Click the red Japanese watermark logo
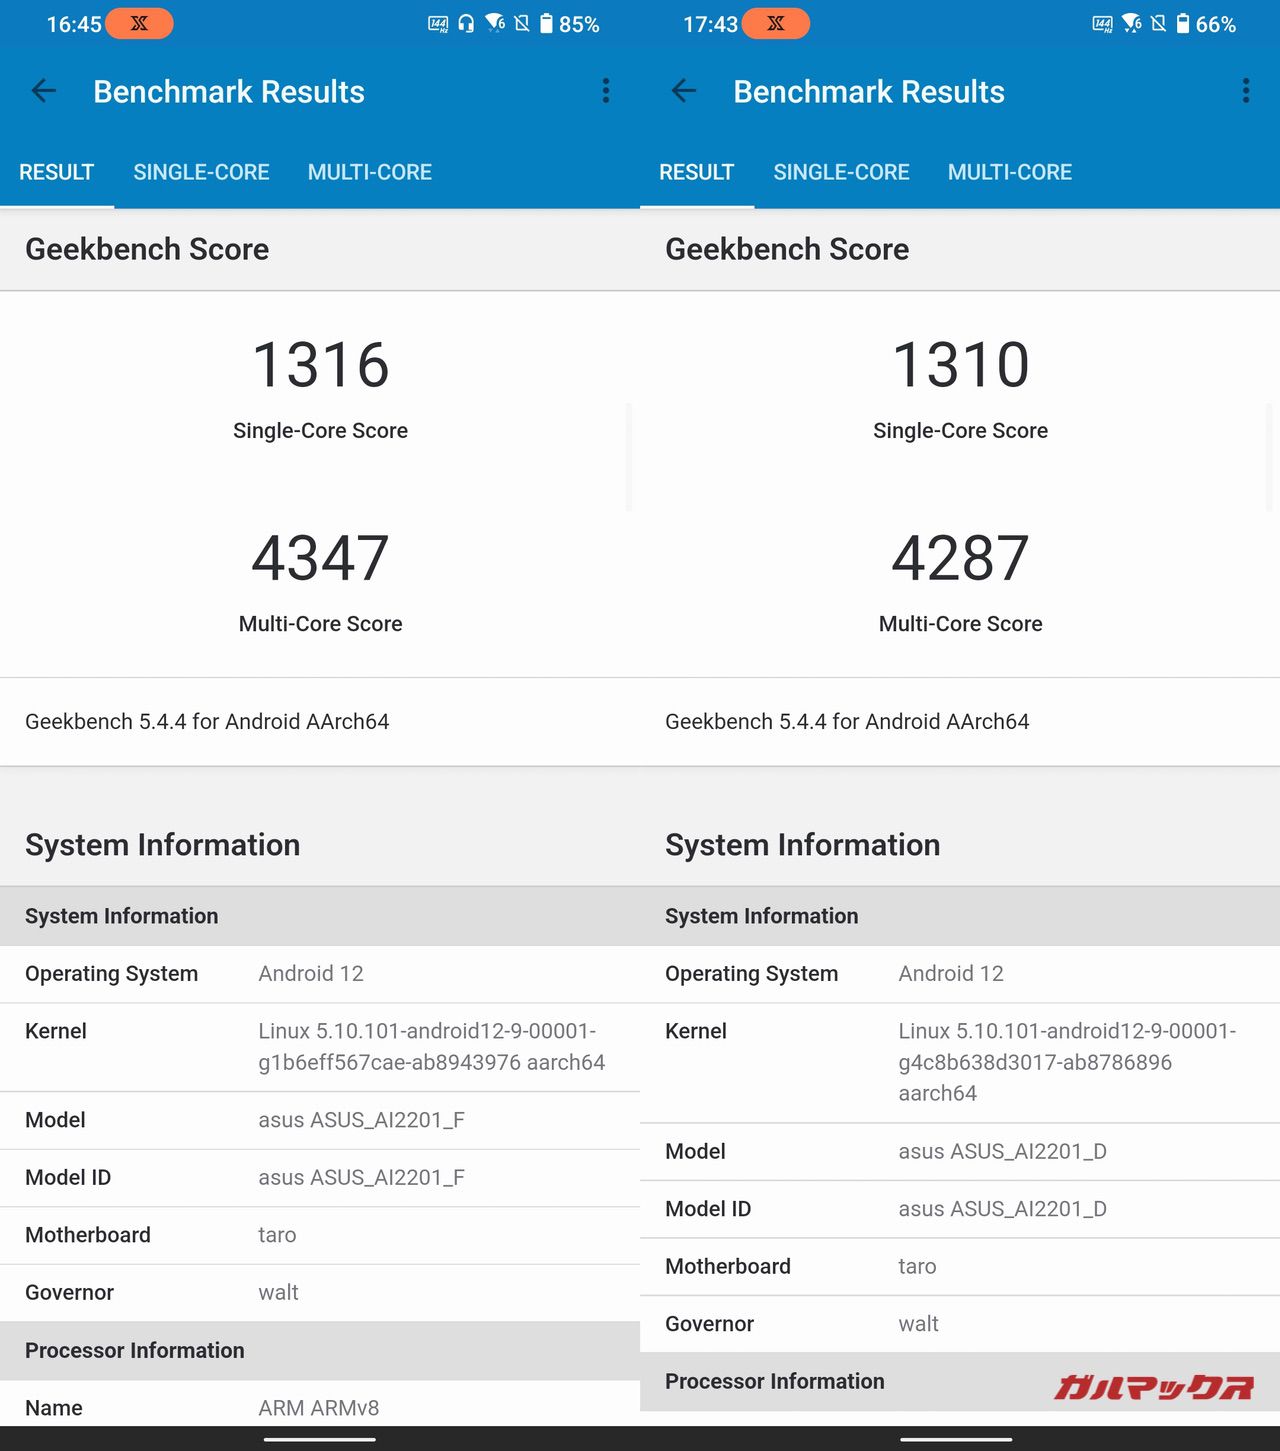1280x1451 pixels. (1153, 1387)
